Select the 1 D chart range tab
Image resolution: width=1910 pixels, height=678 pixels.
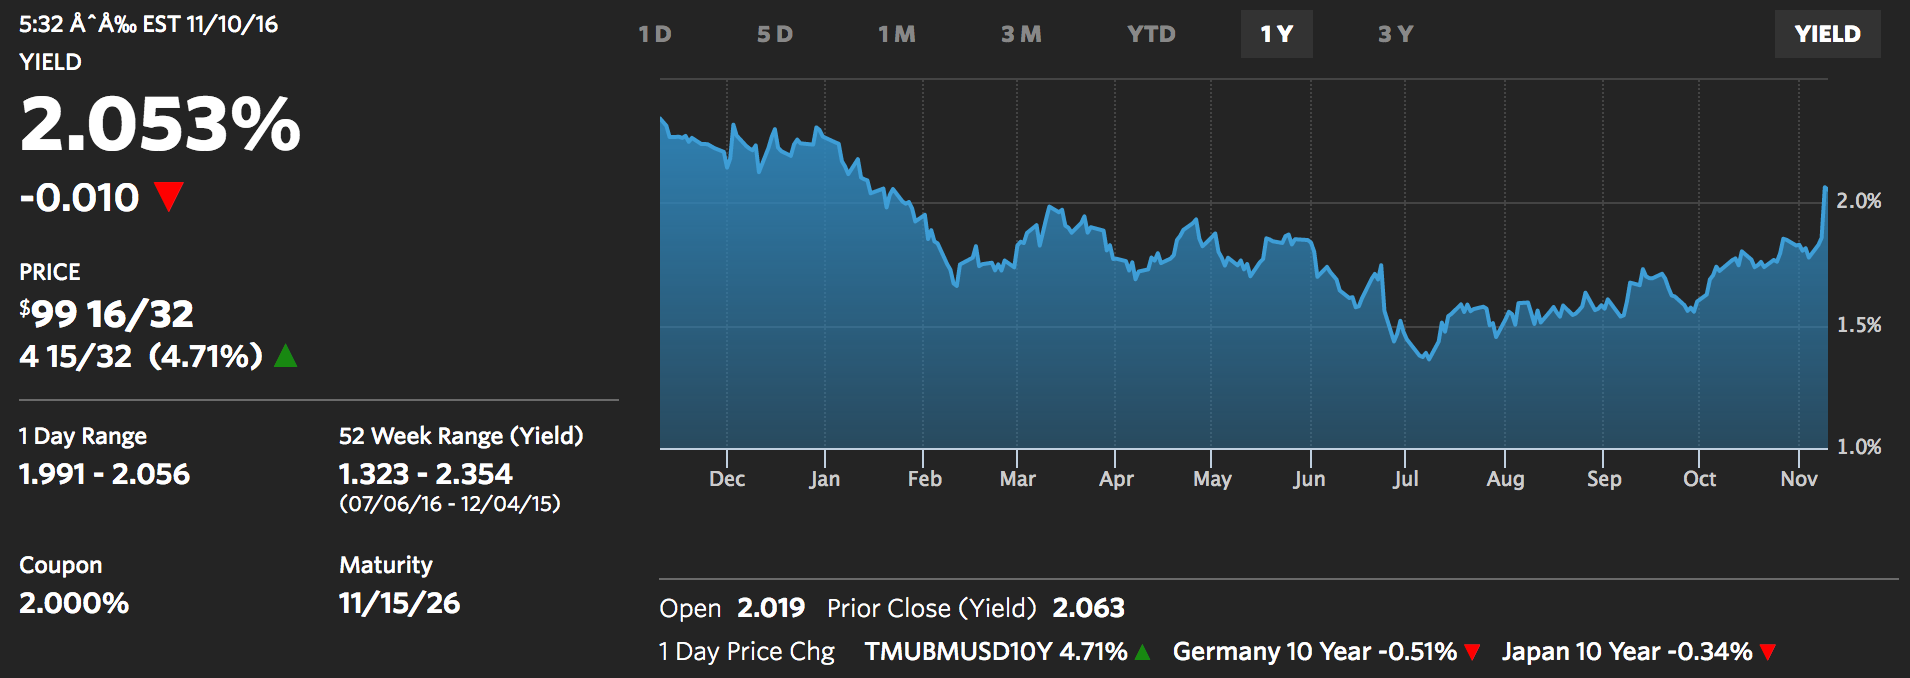pos(655,34)
